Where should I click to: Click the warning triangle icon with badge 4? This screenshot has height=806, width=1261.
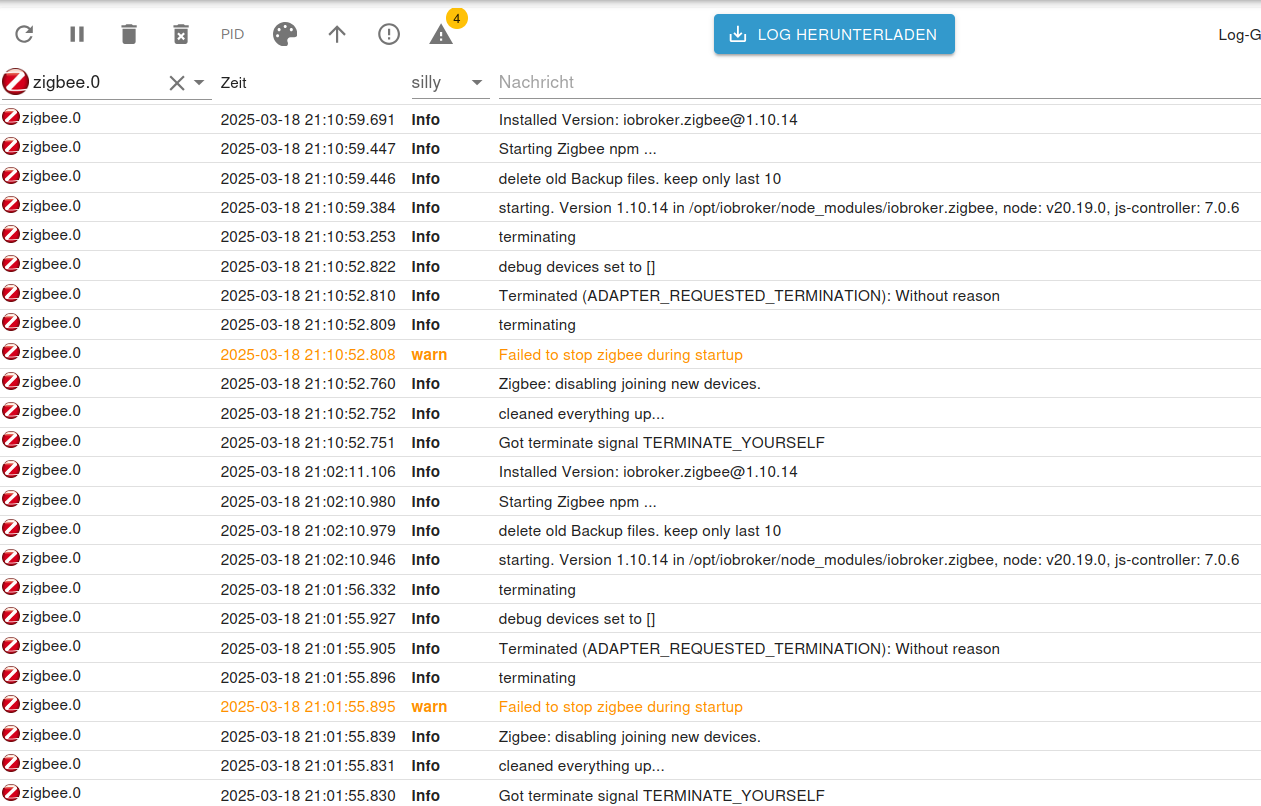(x=441, y=34)
